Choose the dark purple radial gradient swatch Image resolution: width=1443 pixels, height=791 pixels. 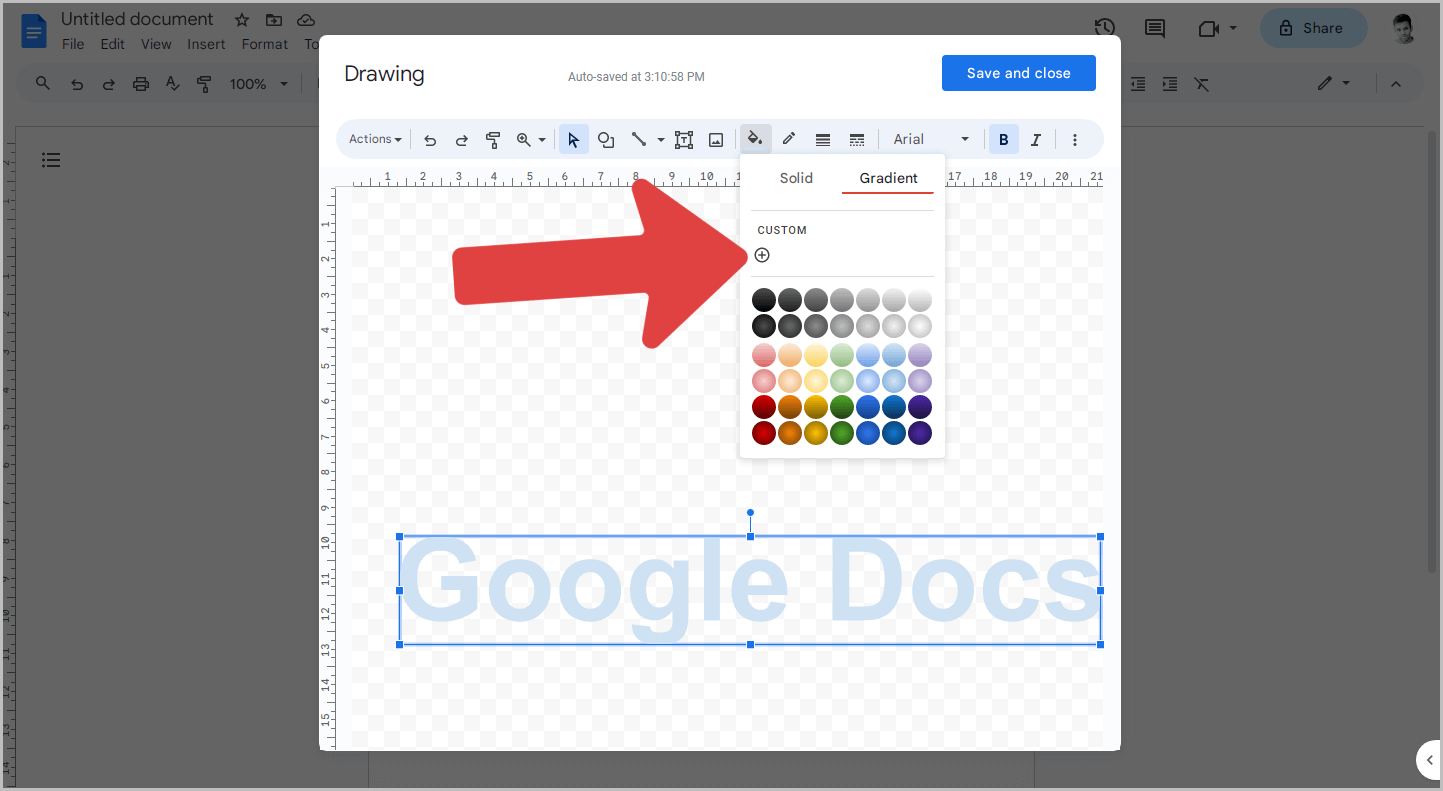(x=920, y=433)
